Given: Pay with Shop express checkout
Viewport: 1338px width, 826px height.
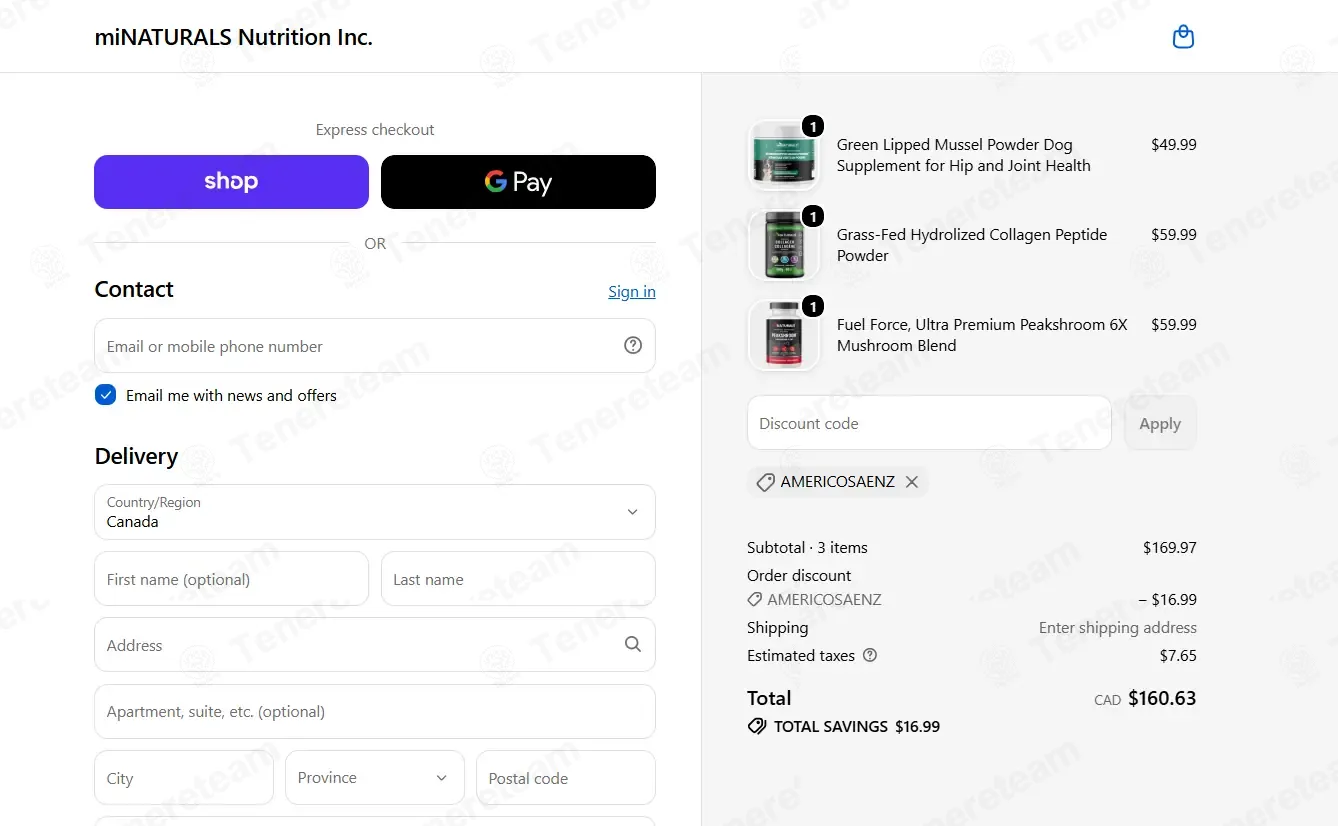Looking at the screenshot, I should [x=231, y=182].
